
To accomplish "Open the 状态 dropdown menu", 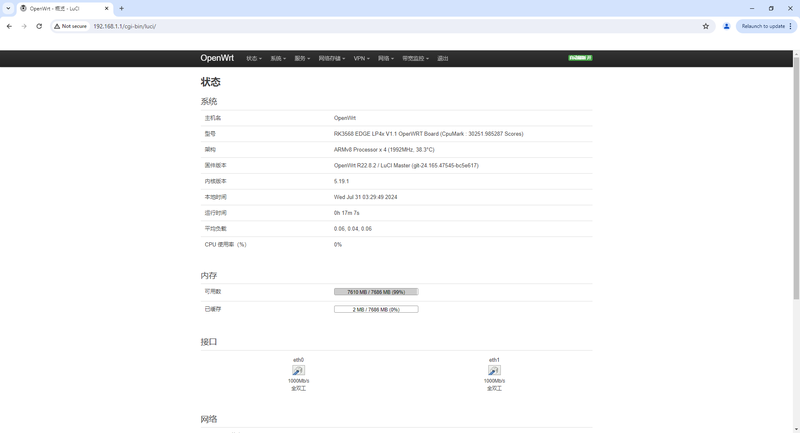I will (x=254, y=59).
